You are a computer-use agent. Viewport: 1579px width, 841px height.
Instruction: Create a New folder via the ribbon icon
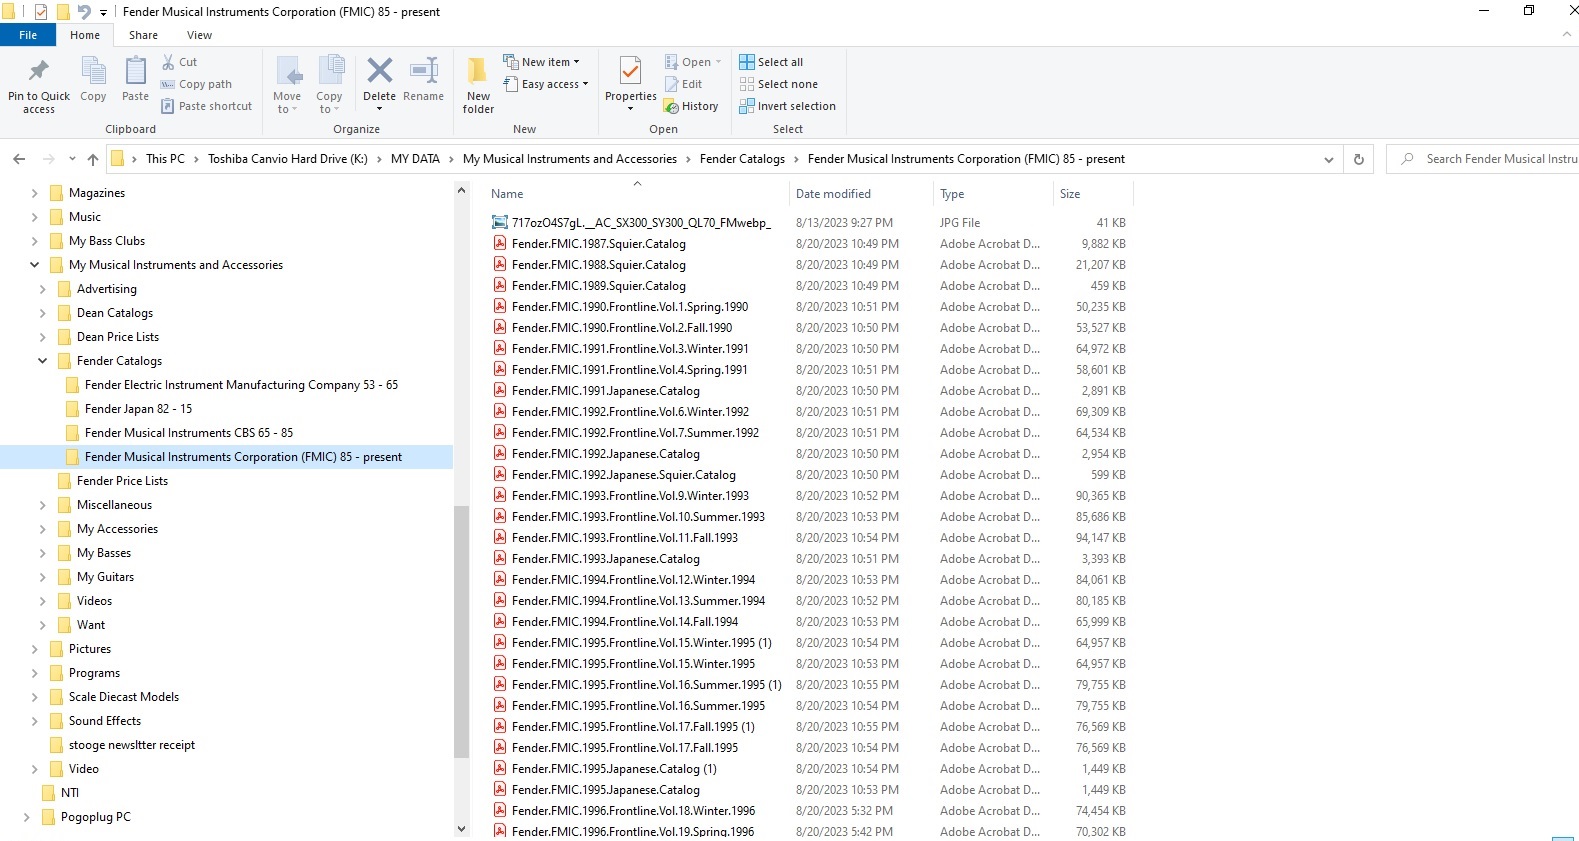[x=478, y=71]
